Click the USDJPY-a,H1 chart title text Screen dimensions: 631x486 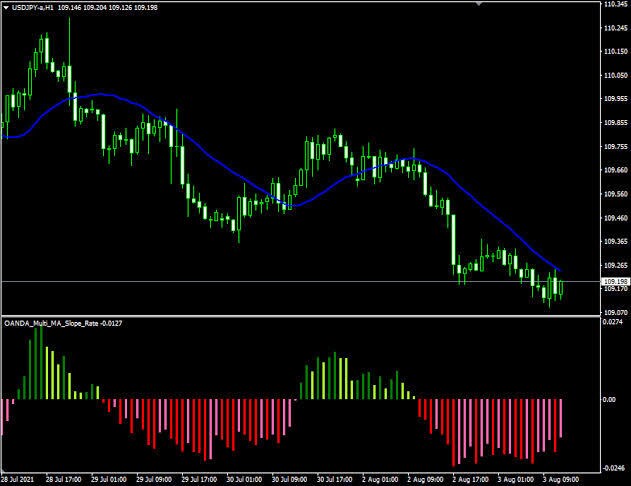pos(33,7)
